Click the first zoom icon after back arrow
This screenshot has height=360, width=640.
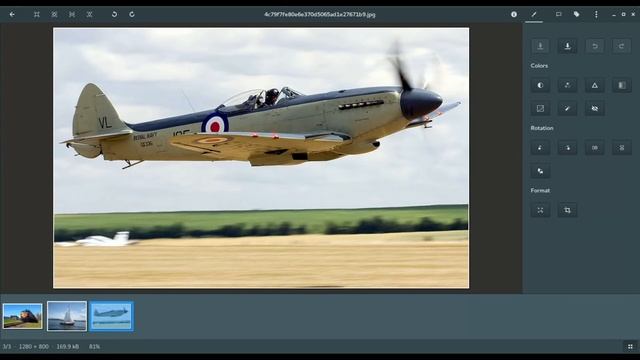point(37,14)
